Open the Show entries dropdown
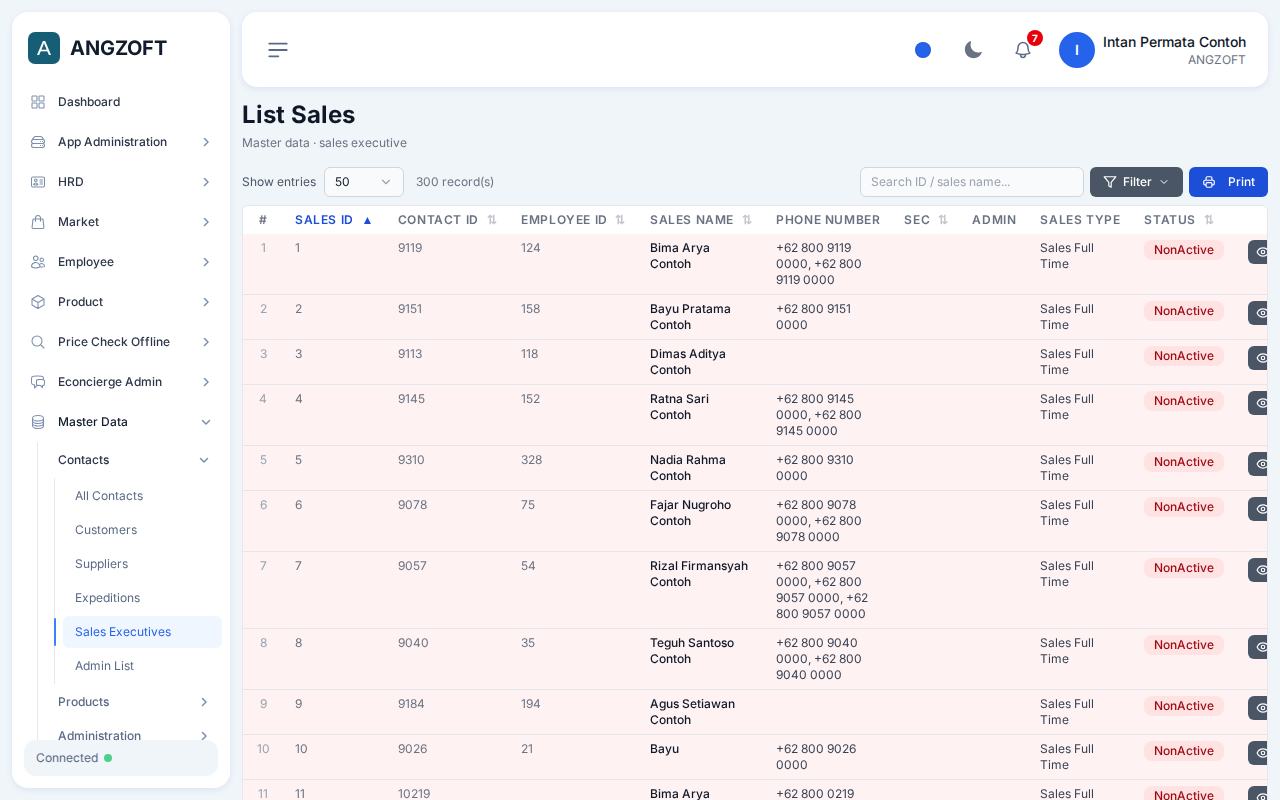The height and width of the screenshot is (800, 1280). pos(364,182)
